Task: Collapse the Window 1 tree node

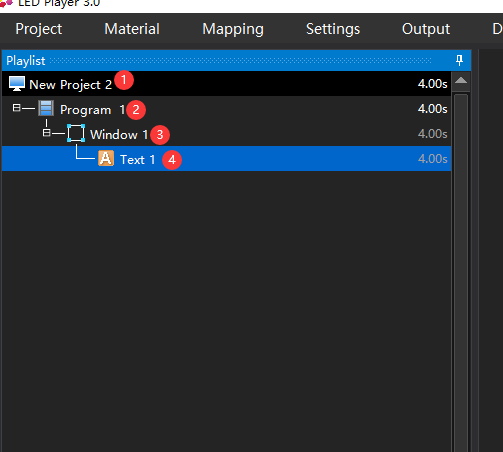Action: click(x=46, y=133)
